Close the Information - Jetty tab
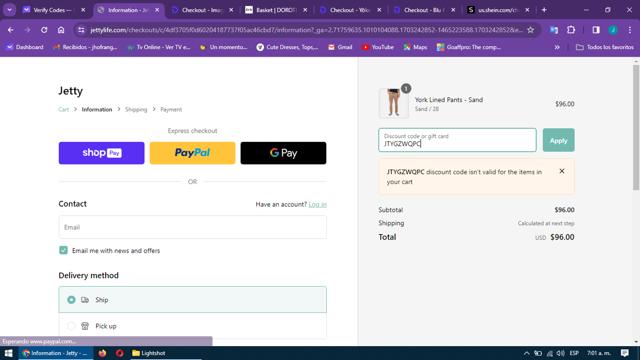The image size is (640, 360). (x=157, y=10)
